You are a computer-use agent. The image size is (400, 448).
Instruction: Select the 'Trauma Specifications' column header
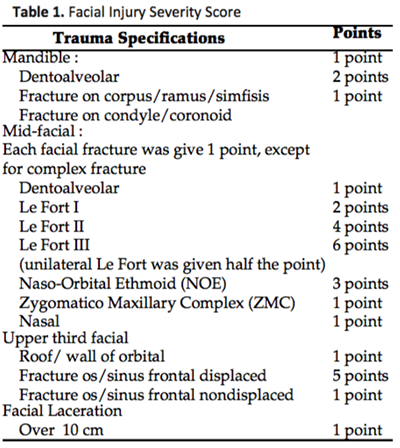point(139,38)
